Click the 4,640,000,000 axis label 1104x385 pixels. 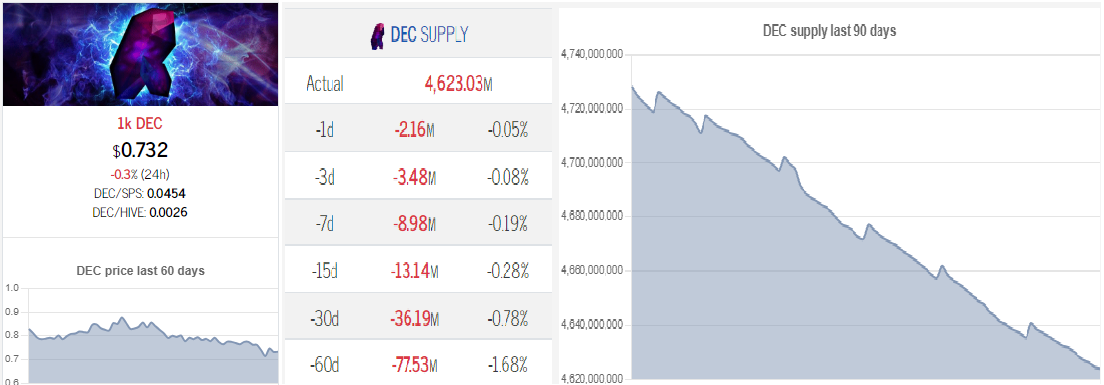(x=592, y=324)
